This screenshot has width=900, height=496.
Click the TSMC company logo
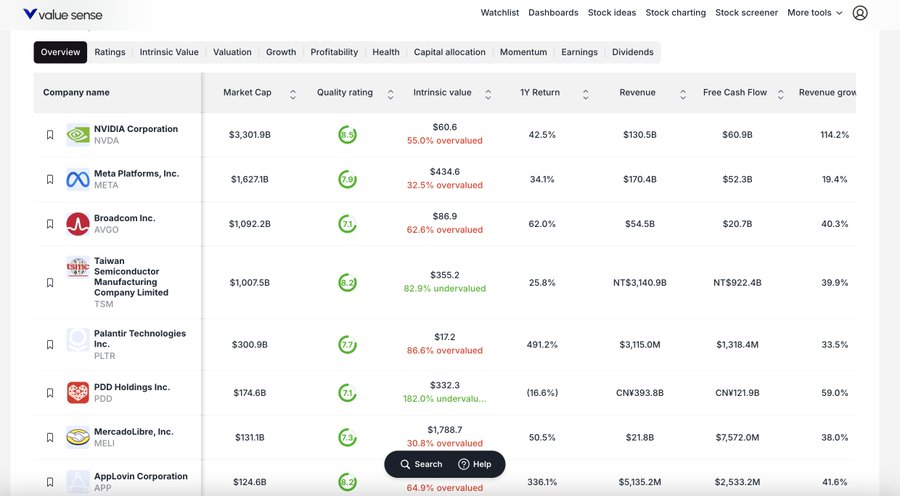77,267
